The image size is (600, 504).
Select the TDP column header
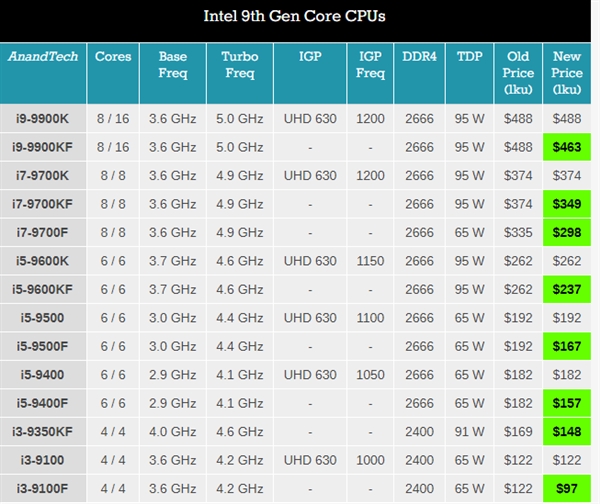[469, 57]
